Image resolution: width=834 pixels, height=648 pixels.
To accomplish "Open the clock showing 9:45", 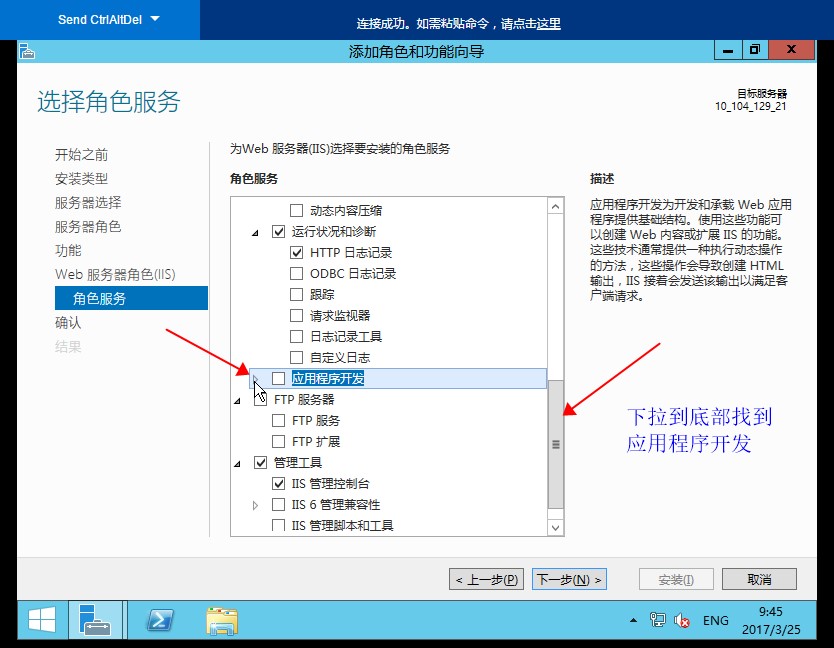I will coord(771,620).
